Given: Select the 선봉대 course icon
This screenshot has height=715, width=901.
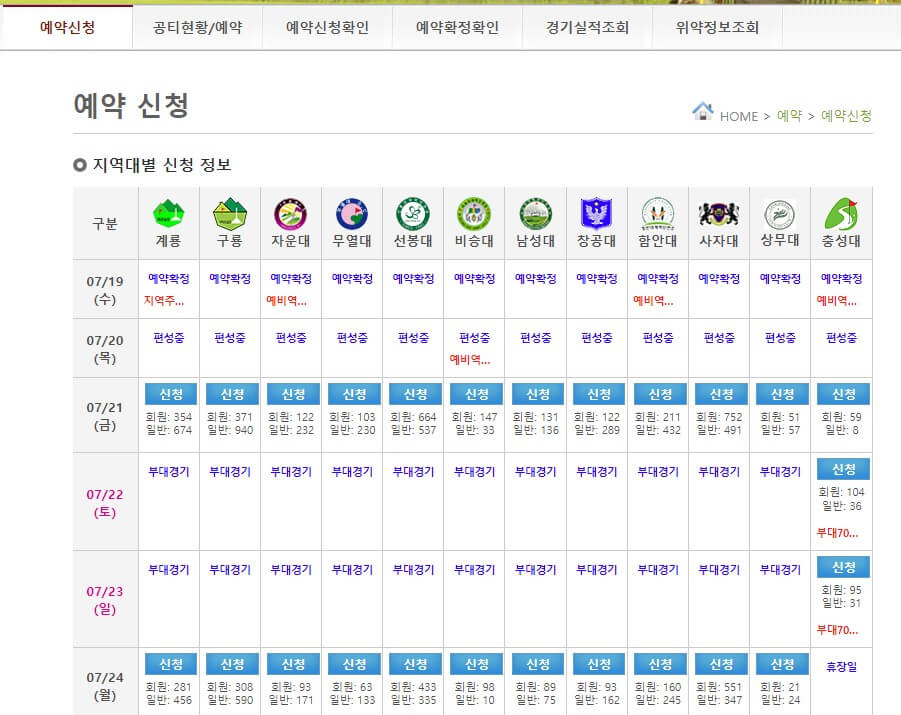Looking at the screenshot, I should coord(414,211).
